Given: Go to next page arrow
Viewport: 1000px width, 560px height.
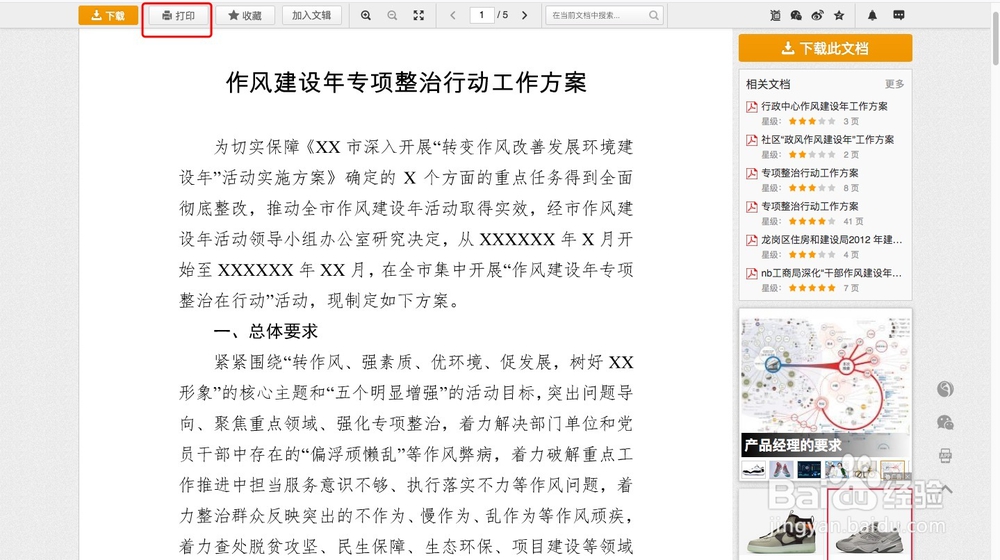Looking at the screenshot, I should click(524, 15).
